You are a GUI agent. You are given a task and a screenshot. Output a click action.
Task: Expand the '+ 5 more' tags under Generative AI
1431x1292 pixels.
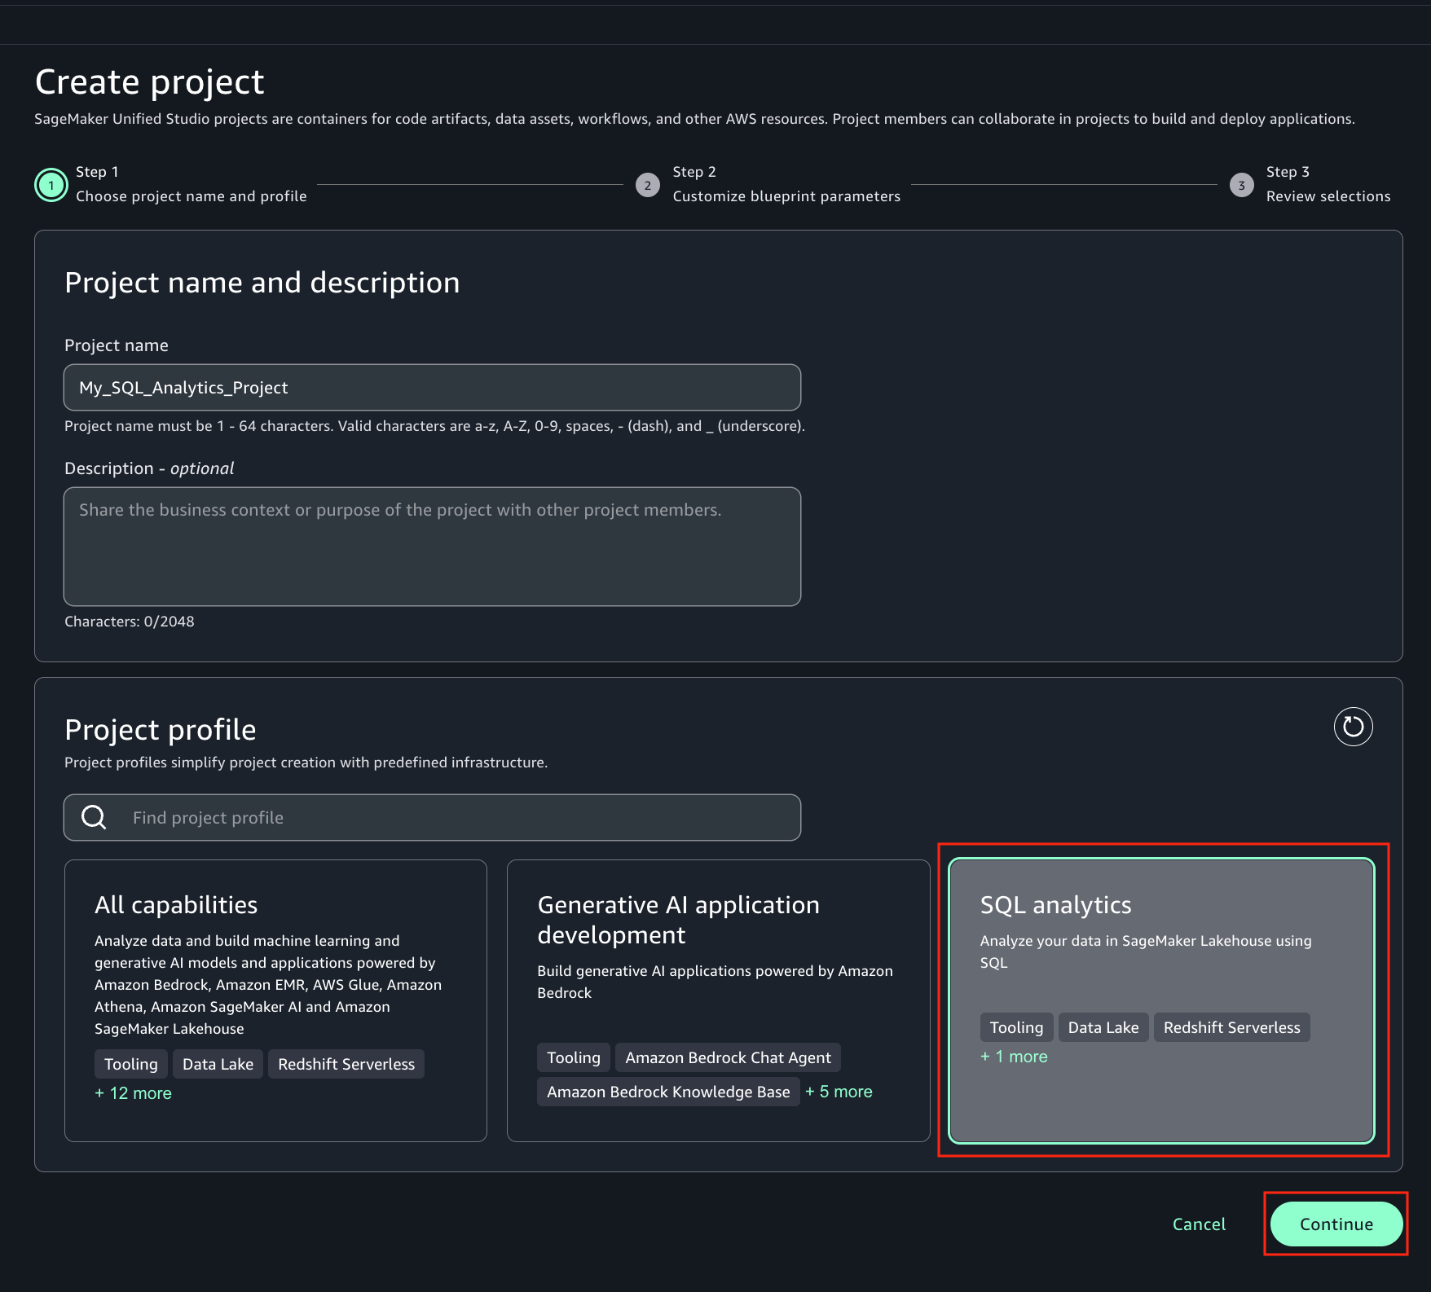coord(839,1091)
